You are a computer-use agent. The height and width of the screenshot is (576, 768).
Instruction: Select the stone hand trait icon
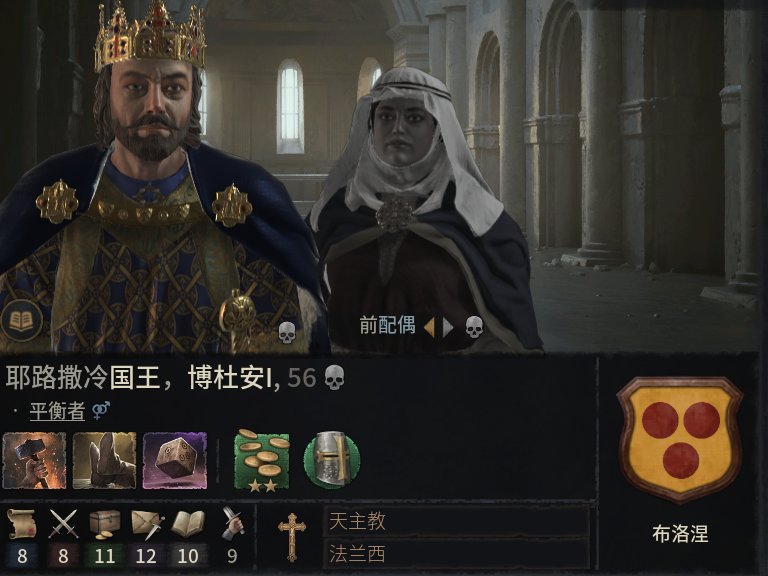[x=104, y=460]
